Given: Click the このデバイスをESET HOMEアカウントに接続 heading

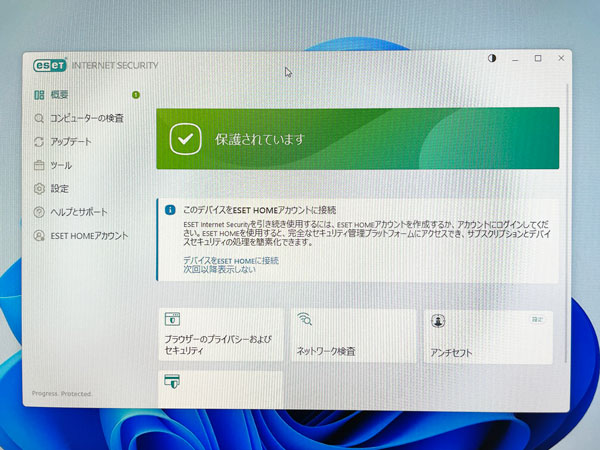Looking at the screenshot, I should click(259, 210).
